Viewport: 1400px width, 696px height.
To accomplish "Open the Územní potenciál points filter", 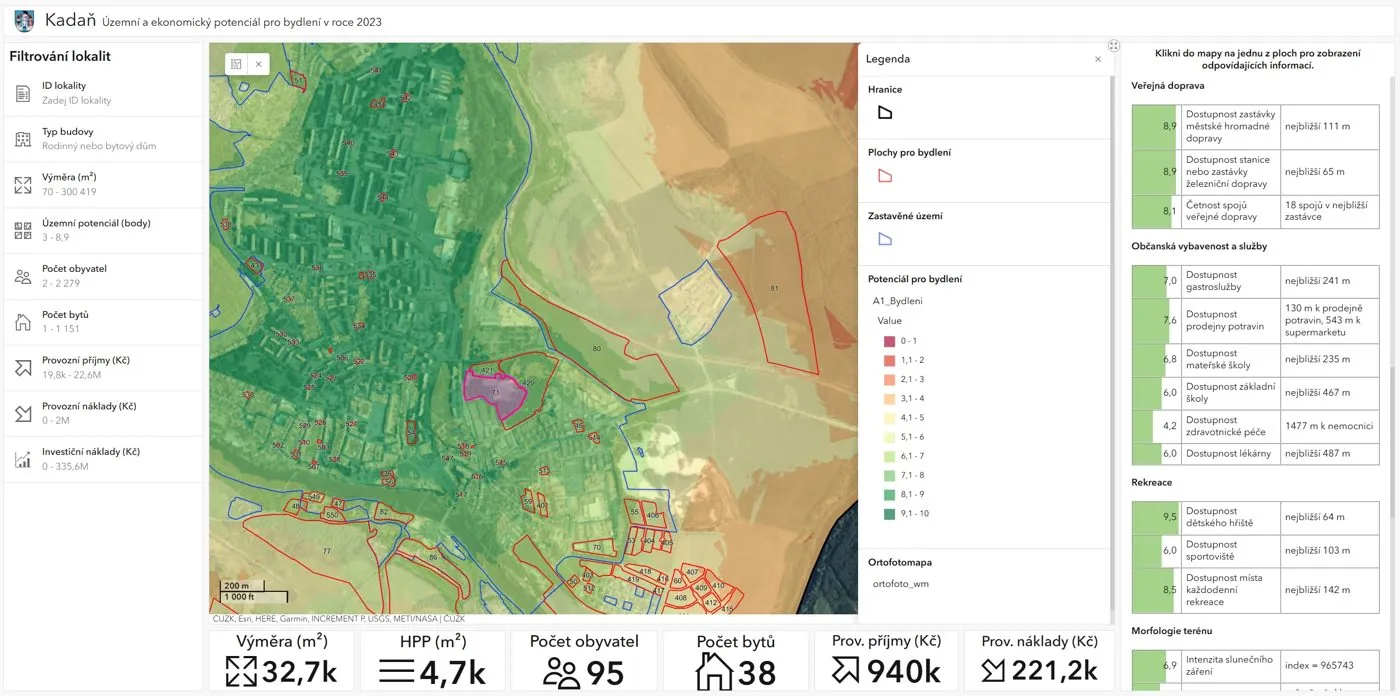I will click(104, 230).
